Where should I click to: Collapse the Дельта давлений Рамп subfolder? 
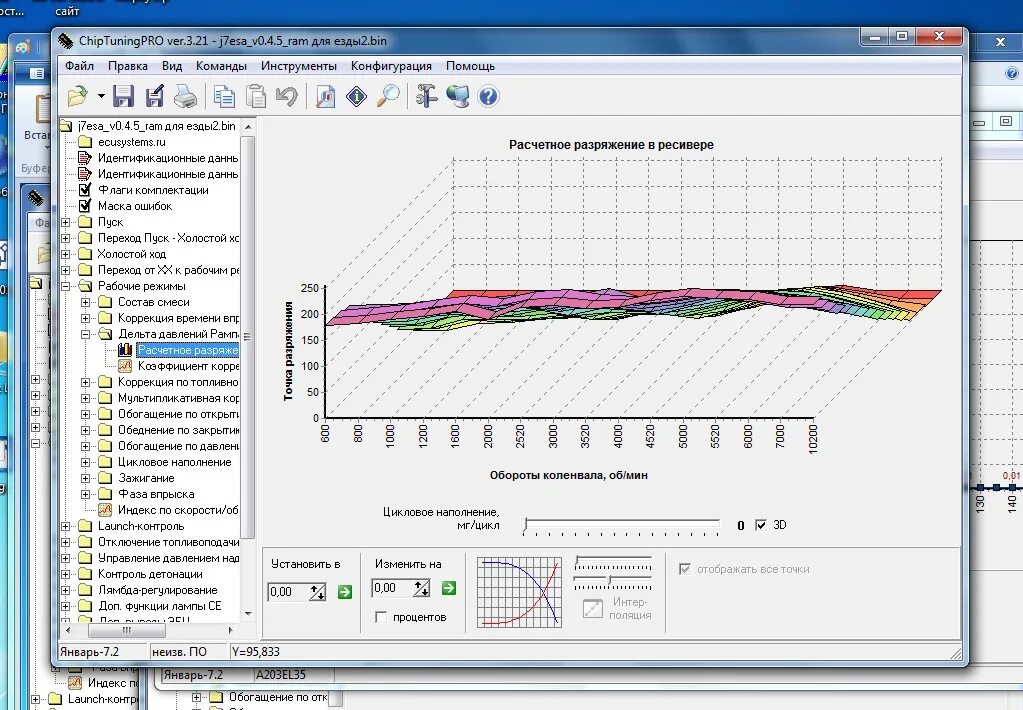[85, 334]
